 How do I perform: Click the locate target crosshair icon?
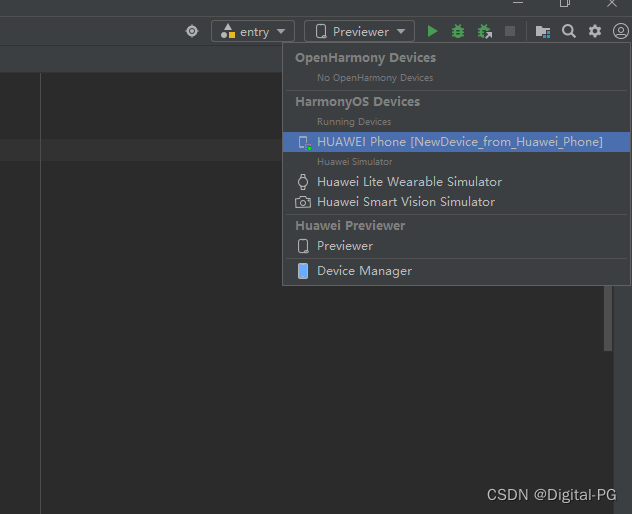coord(192,31)
